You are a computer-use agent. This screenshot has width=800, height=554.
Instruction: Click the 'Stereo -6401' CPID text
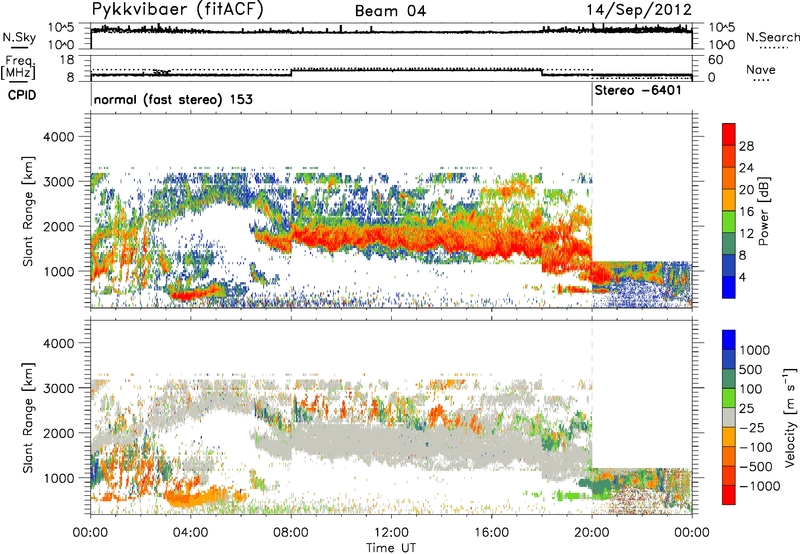click(638, 91)
